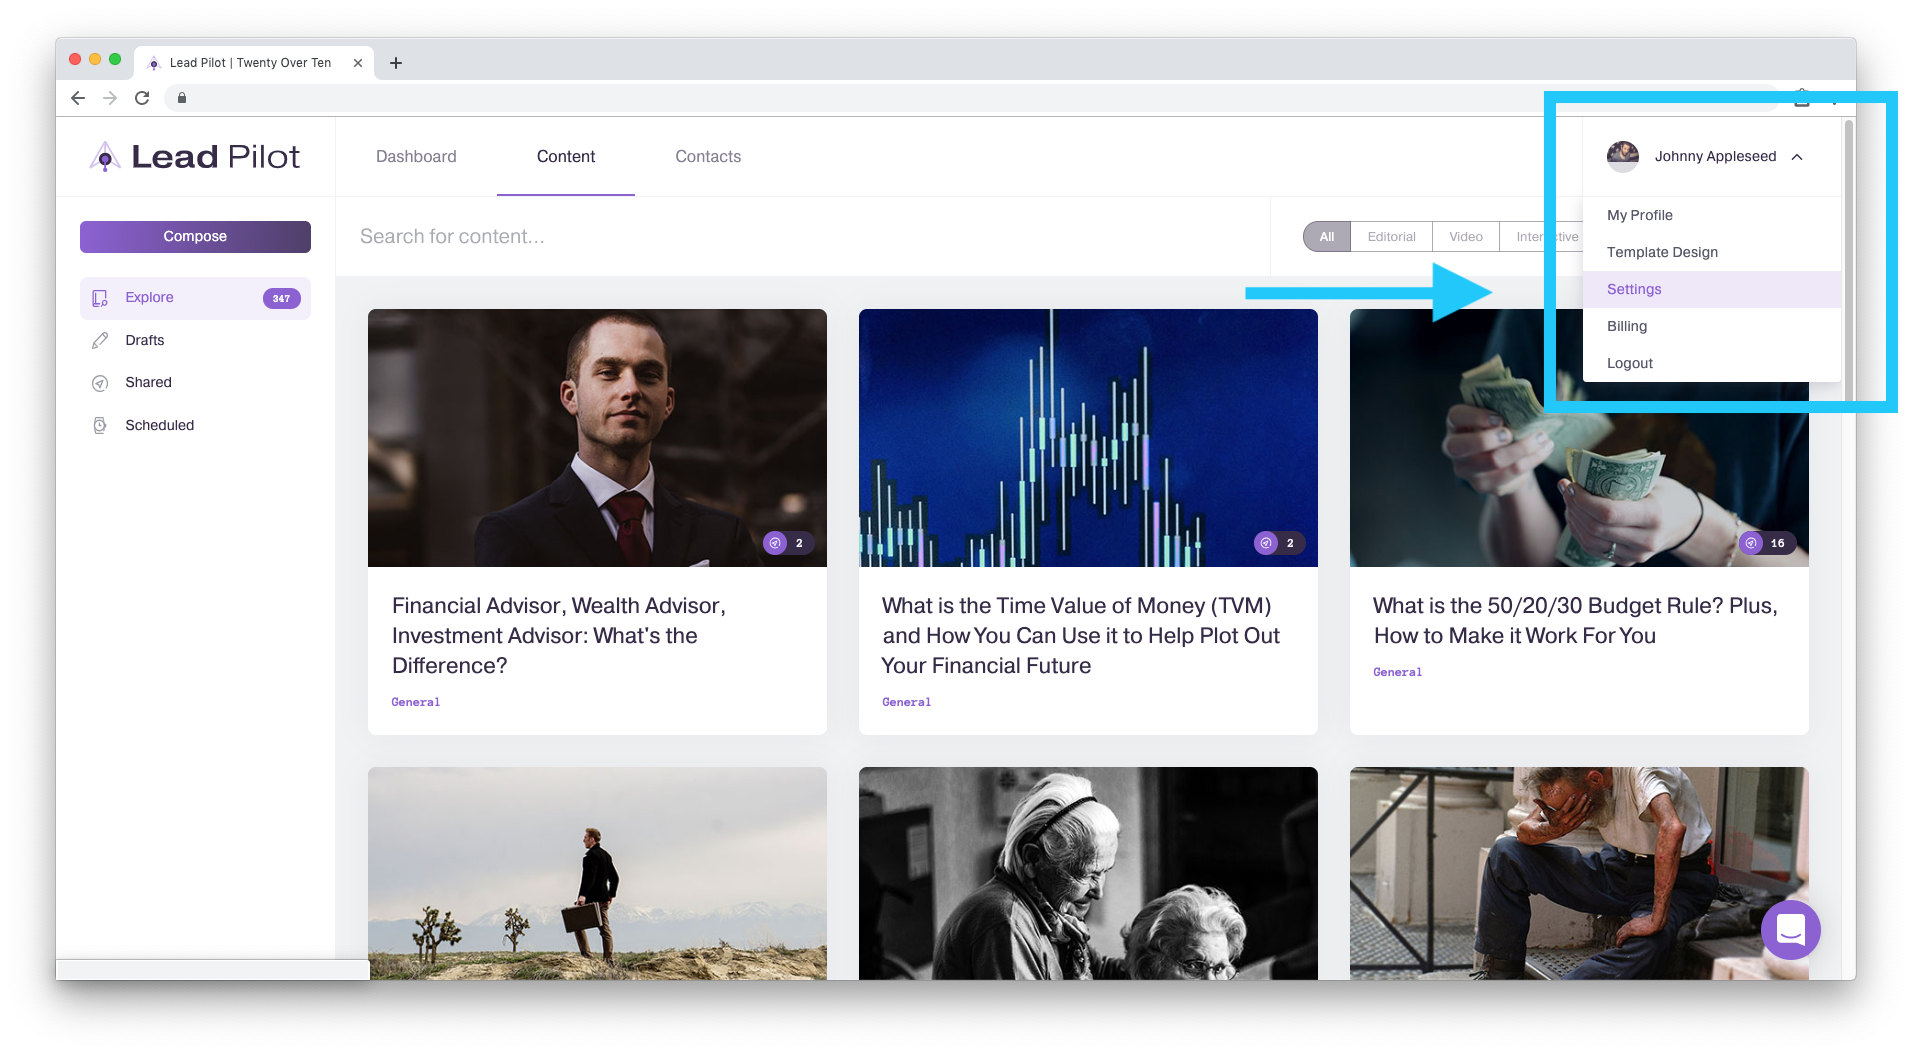
Task: Click Logout in the account menu
Action: (x=1629, y=363)
